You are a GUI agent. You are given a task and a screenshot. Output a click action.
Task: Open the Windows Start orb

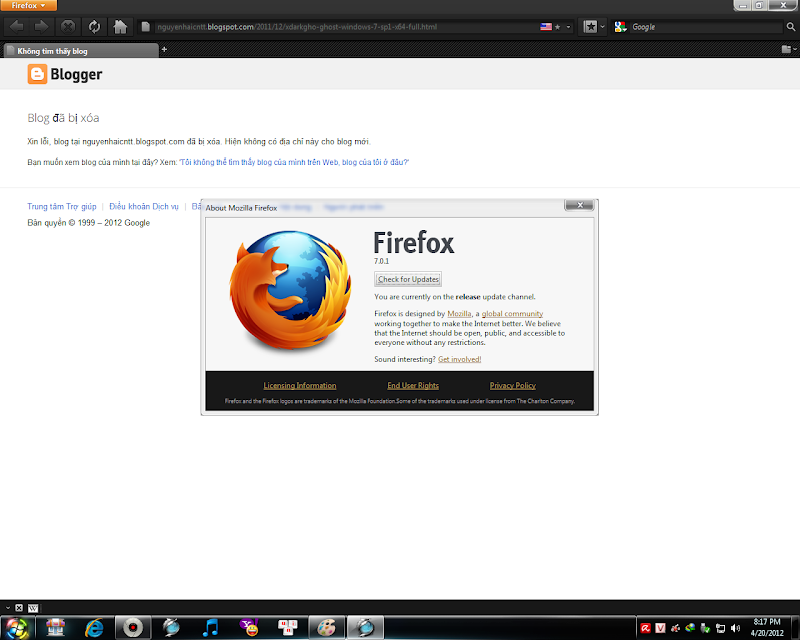pyautogui.click(x=16, y=628)
